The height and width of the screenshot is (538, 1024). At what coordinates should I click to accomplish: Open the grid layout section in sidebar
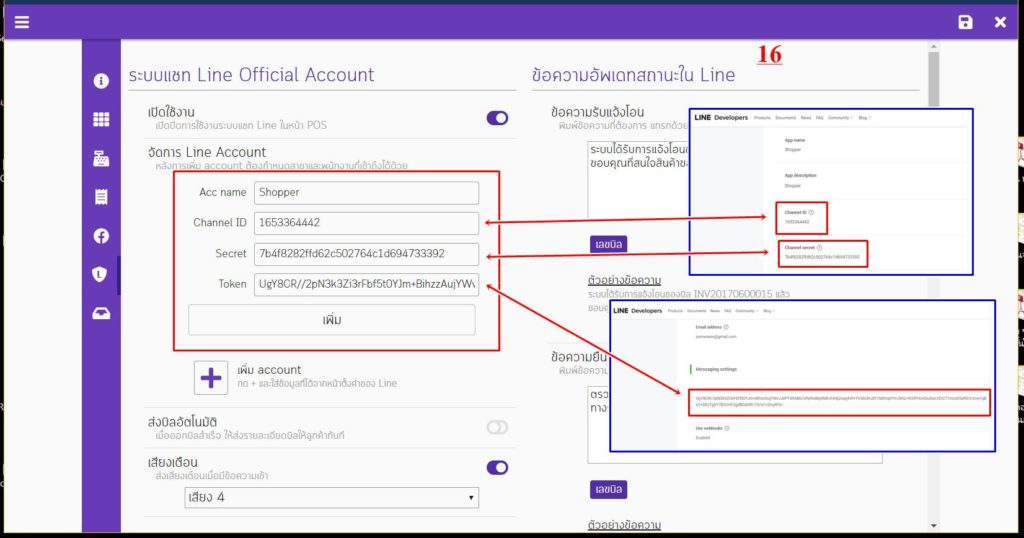(x=101, y=119)
